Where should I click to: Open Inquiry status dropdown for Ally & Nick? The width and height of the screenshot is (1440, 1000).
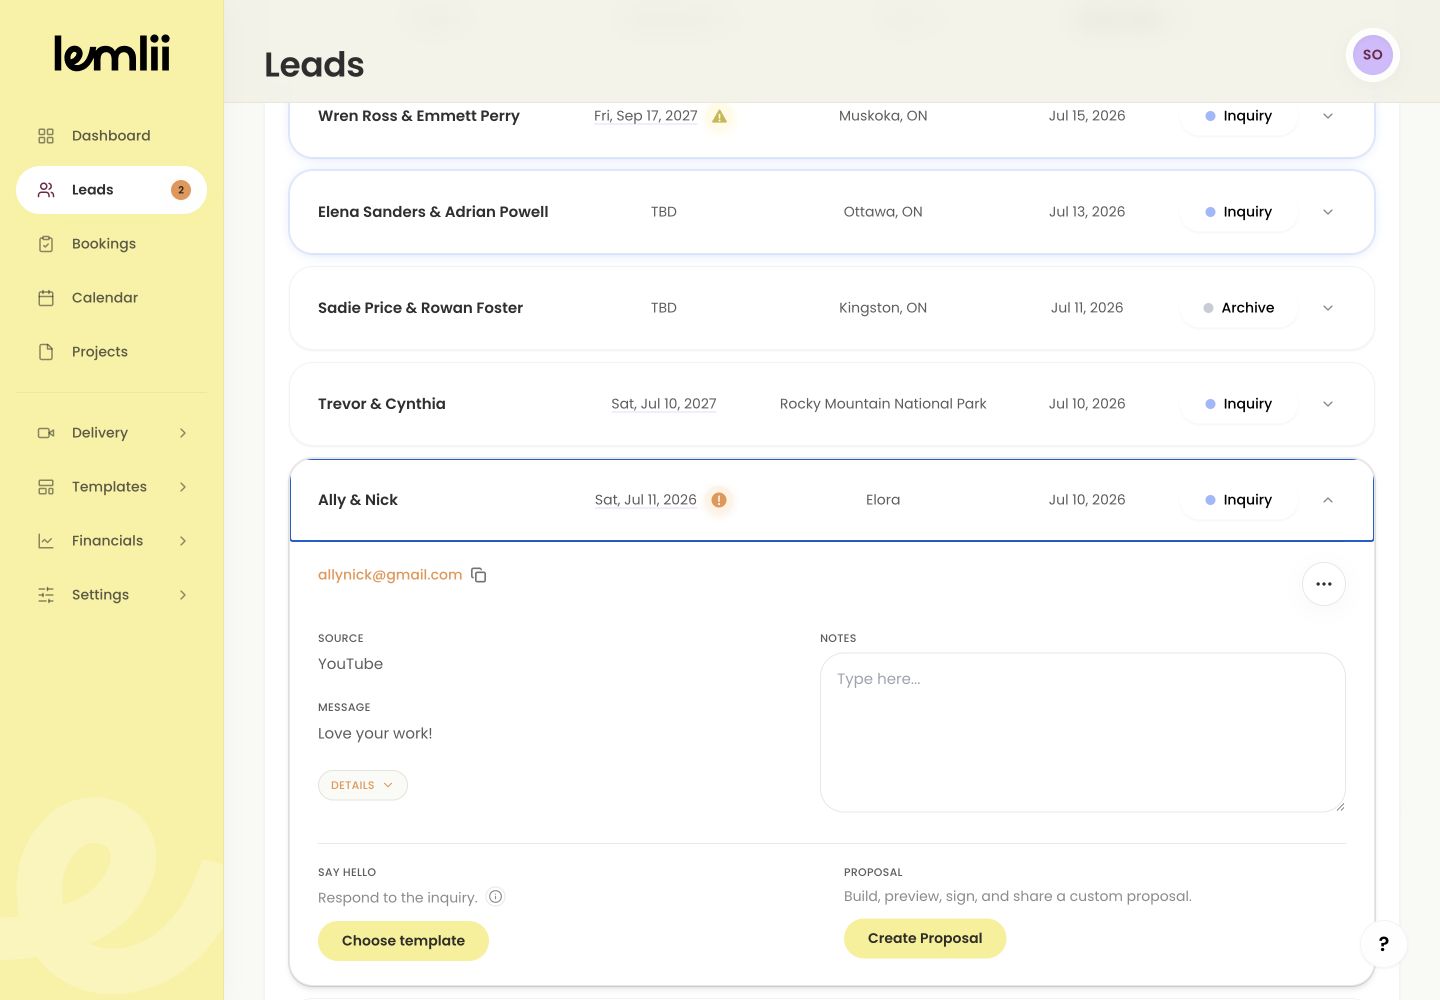[x=1239, y=500]
